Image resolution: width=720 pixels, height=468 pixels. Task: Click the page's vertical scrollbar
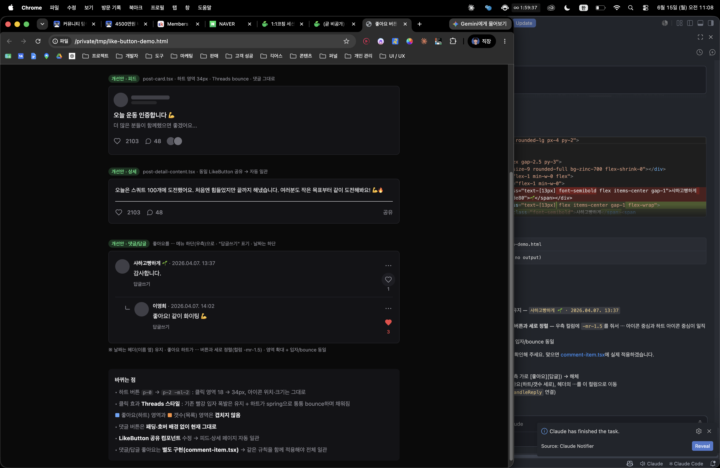tap(510, 317)
